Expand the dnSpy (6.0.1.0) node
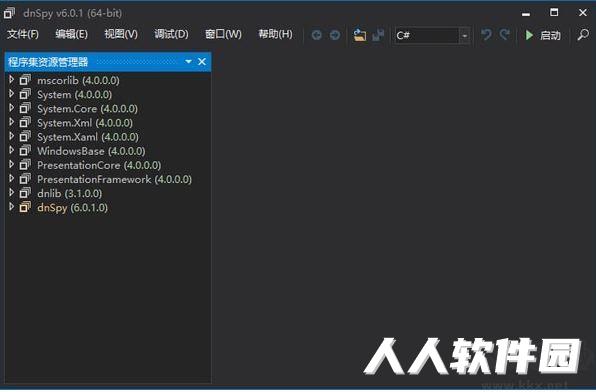Image resolution: width=596 pixels, height=392 pixels. tap(11, 206)
